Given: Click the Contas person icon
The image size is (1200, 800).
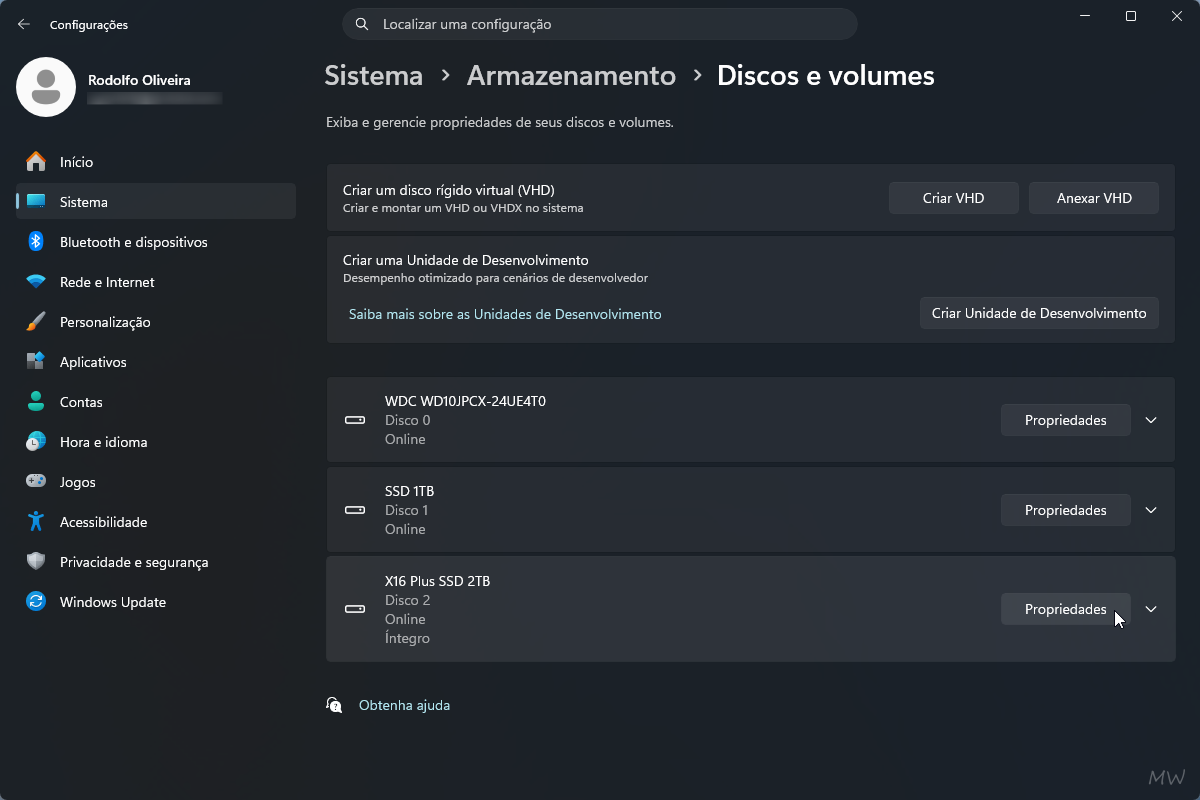Looking at the screenshot, I should click(x=36, y=402).
